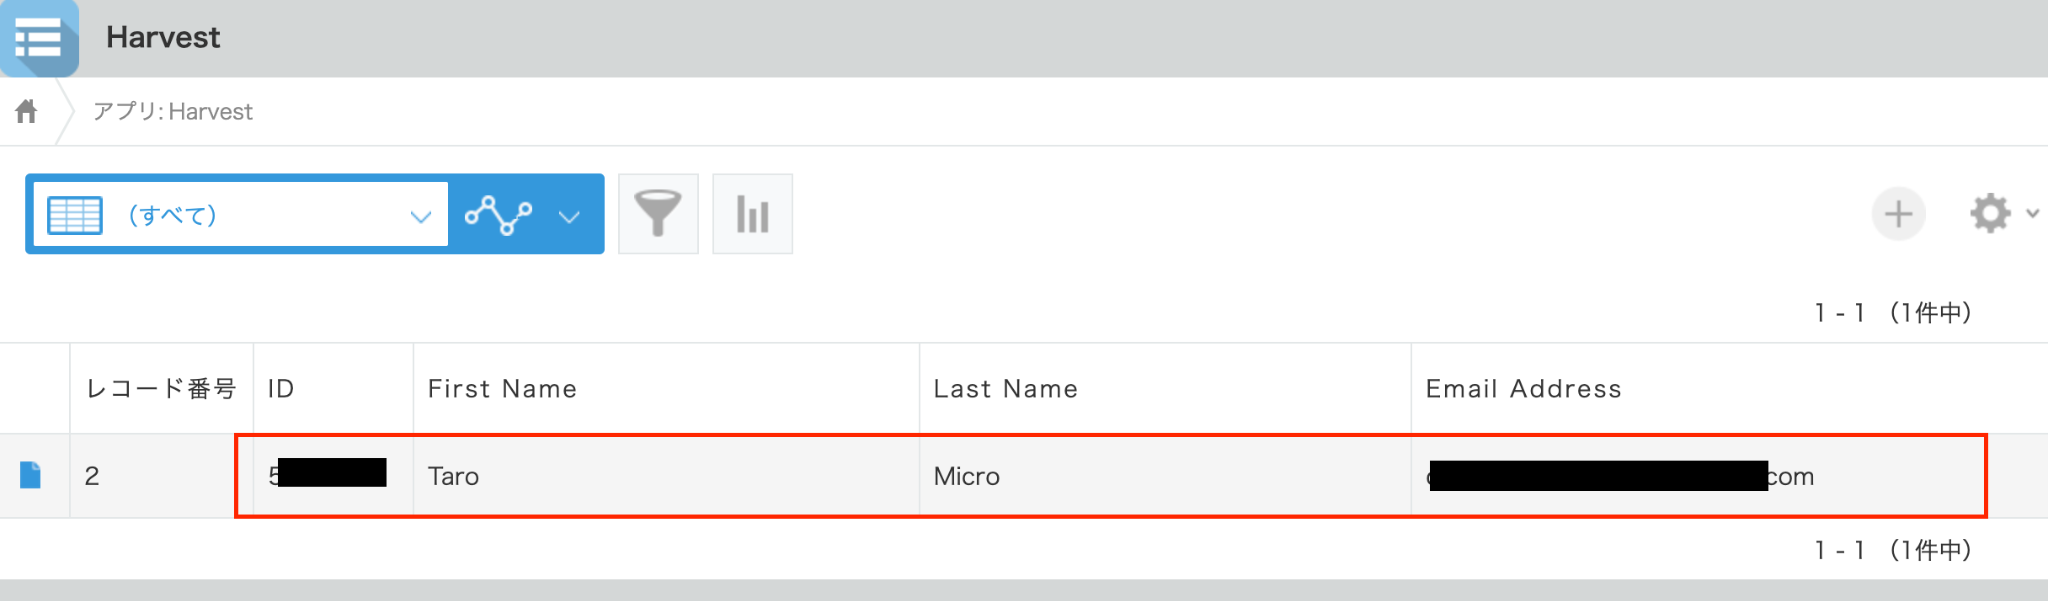Screen dimensions: 2048x601
Task: Expand the (すべて) view dropdown
Action: pos(420,216)
